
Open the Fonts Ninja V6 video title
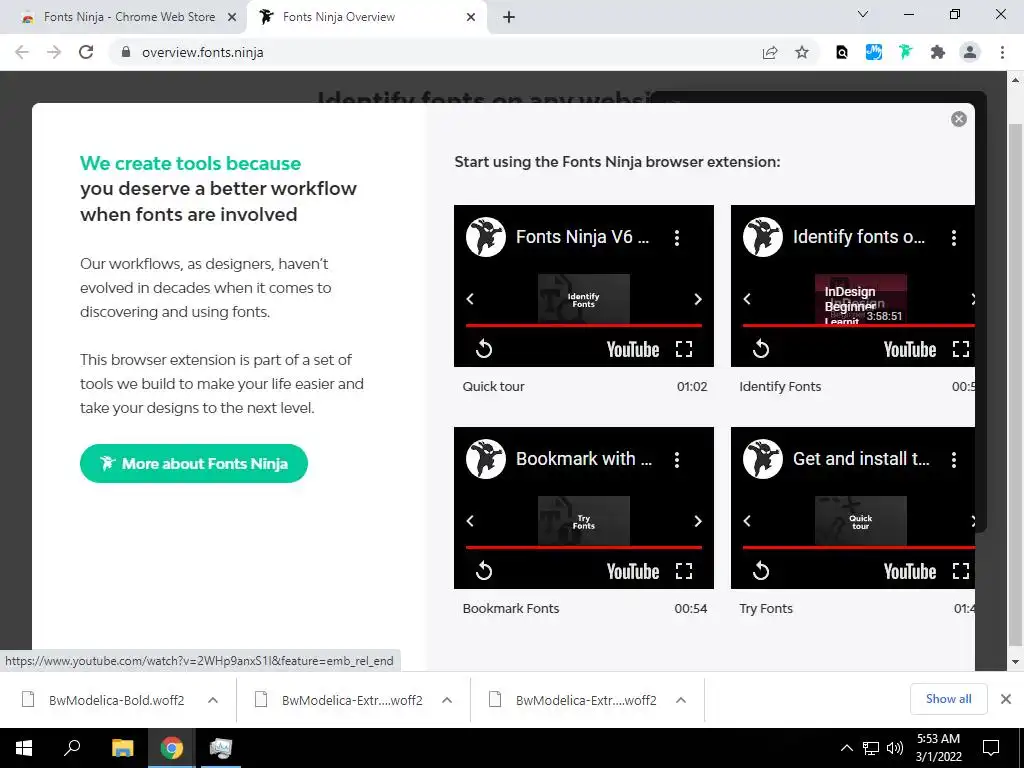[583, 237]
